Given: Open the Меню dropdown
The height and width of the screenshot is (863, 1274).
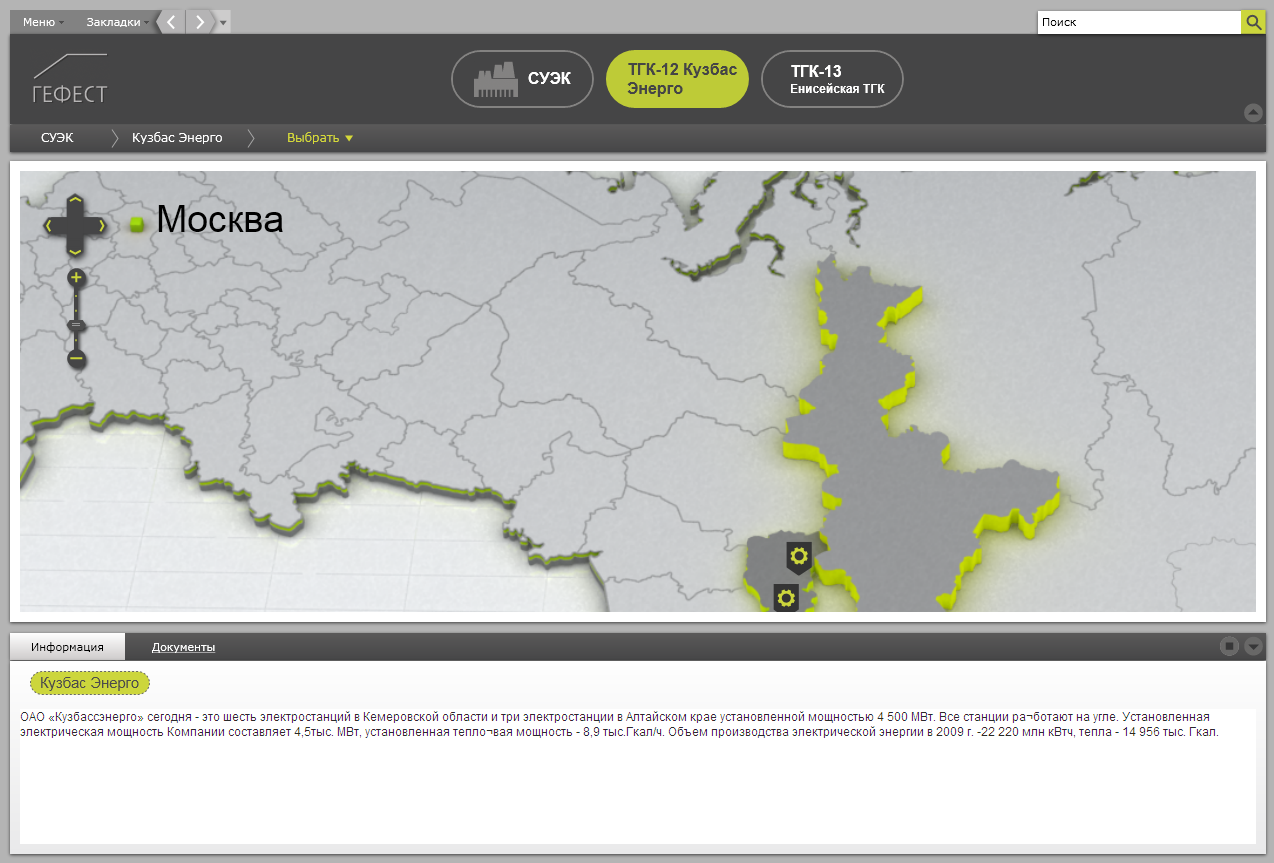Looking at the screenshot, I should [43, 22].
